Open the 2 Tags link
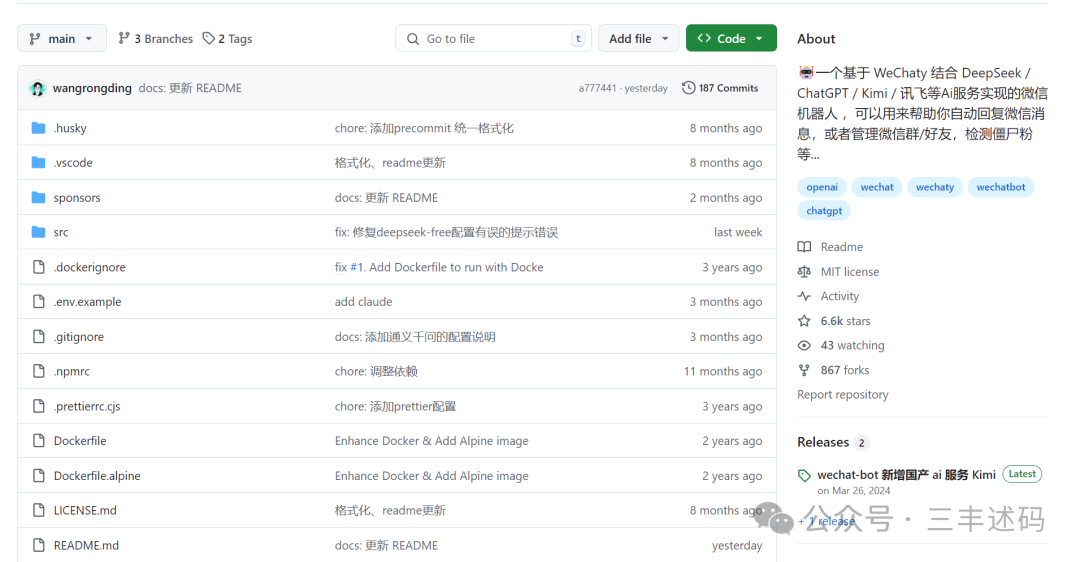This screenshot has width=1080, height=562. pyautogui.click(x=227, y=39)
